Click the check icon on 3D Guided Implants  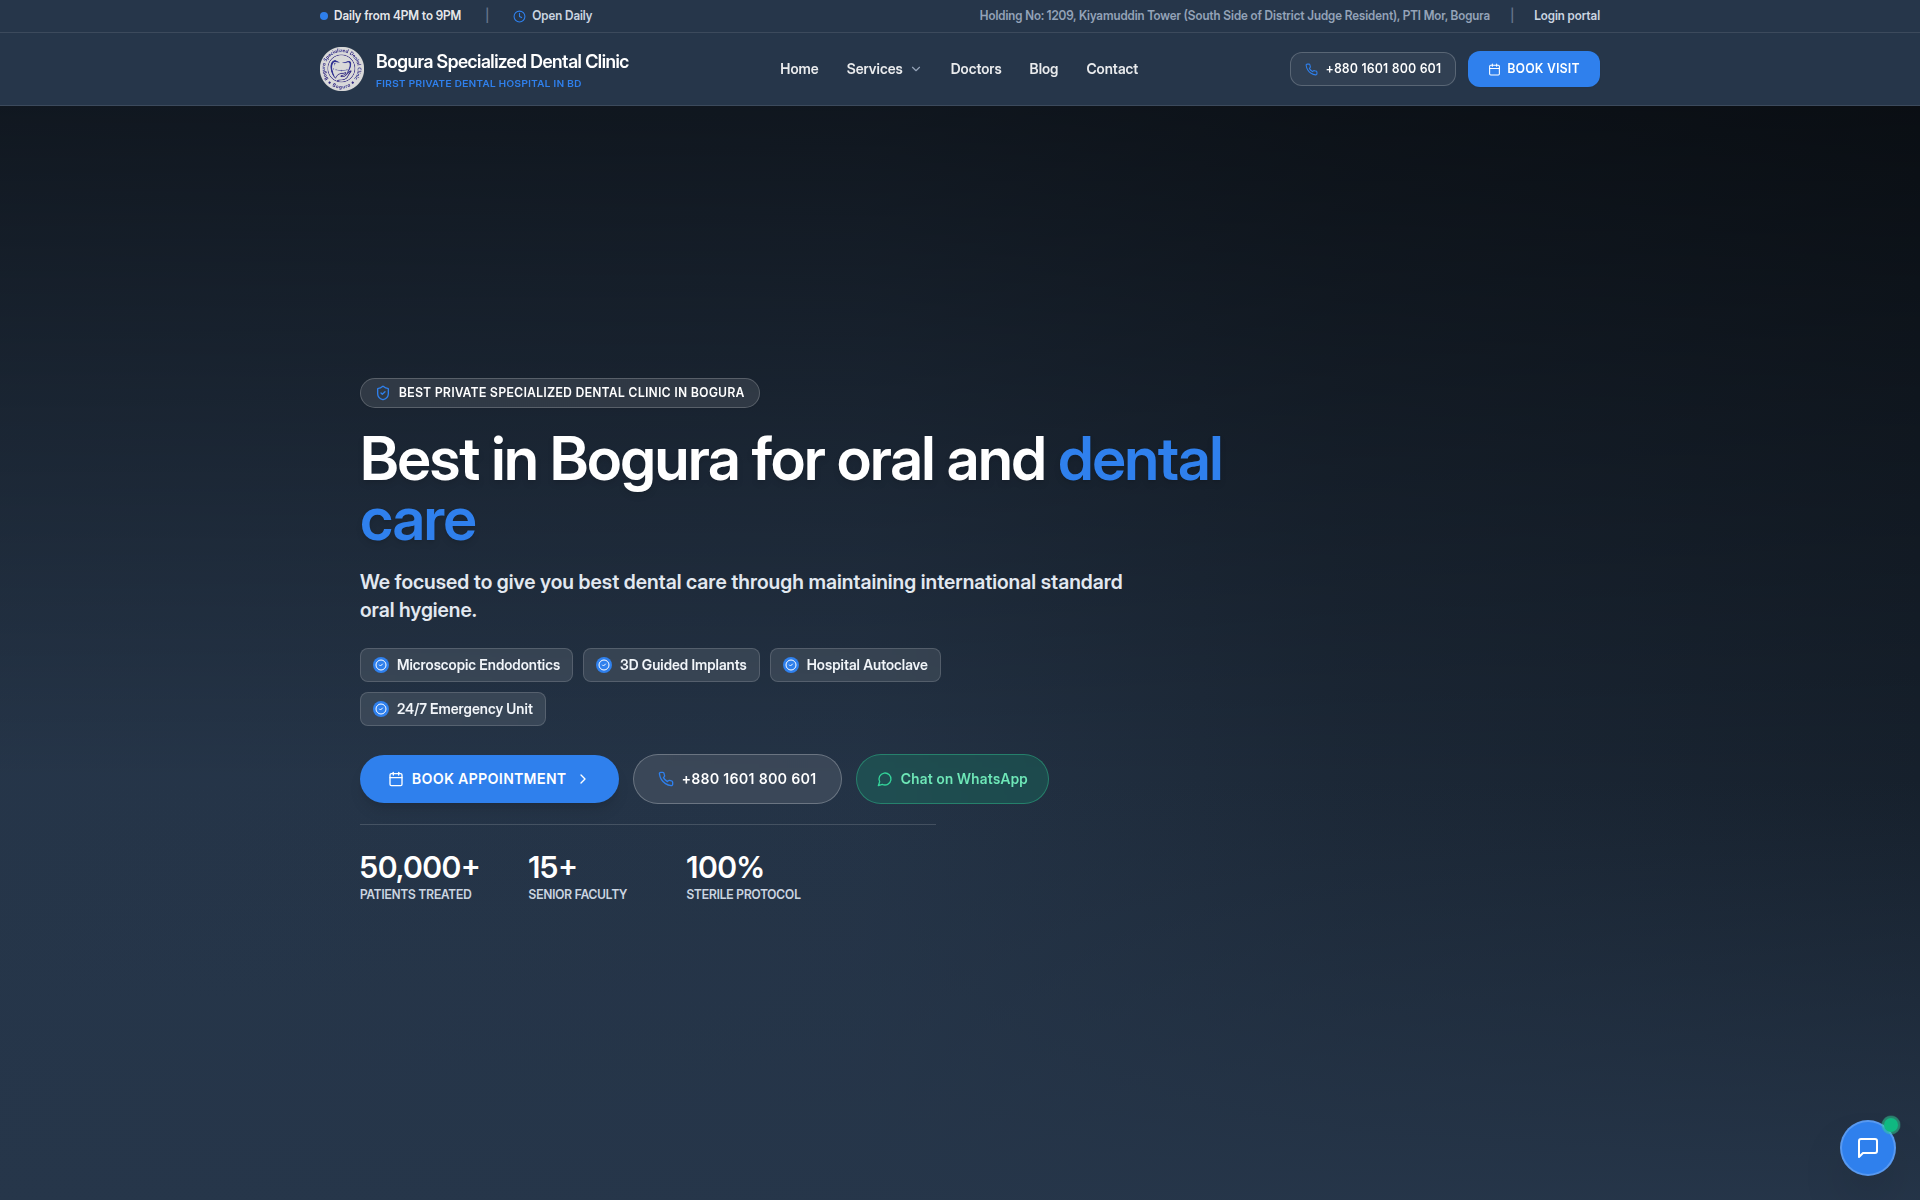tap(604, 665)
